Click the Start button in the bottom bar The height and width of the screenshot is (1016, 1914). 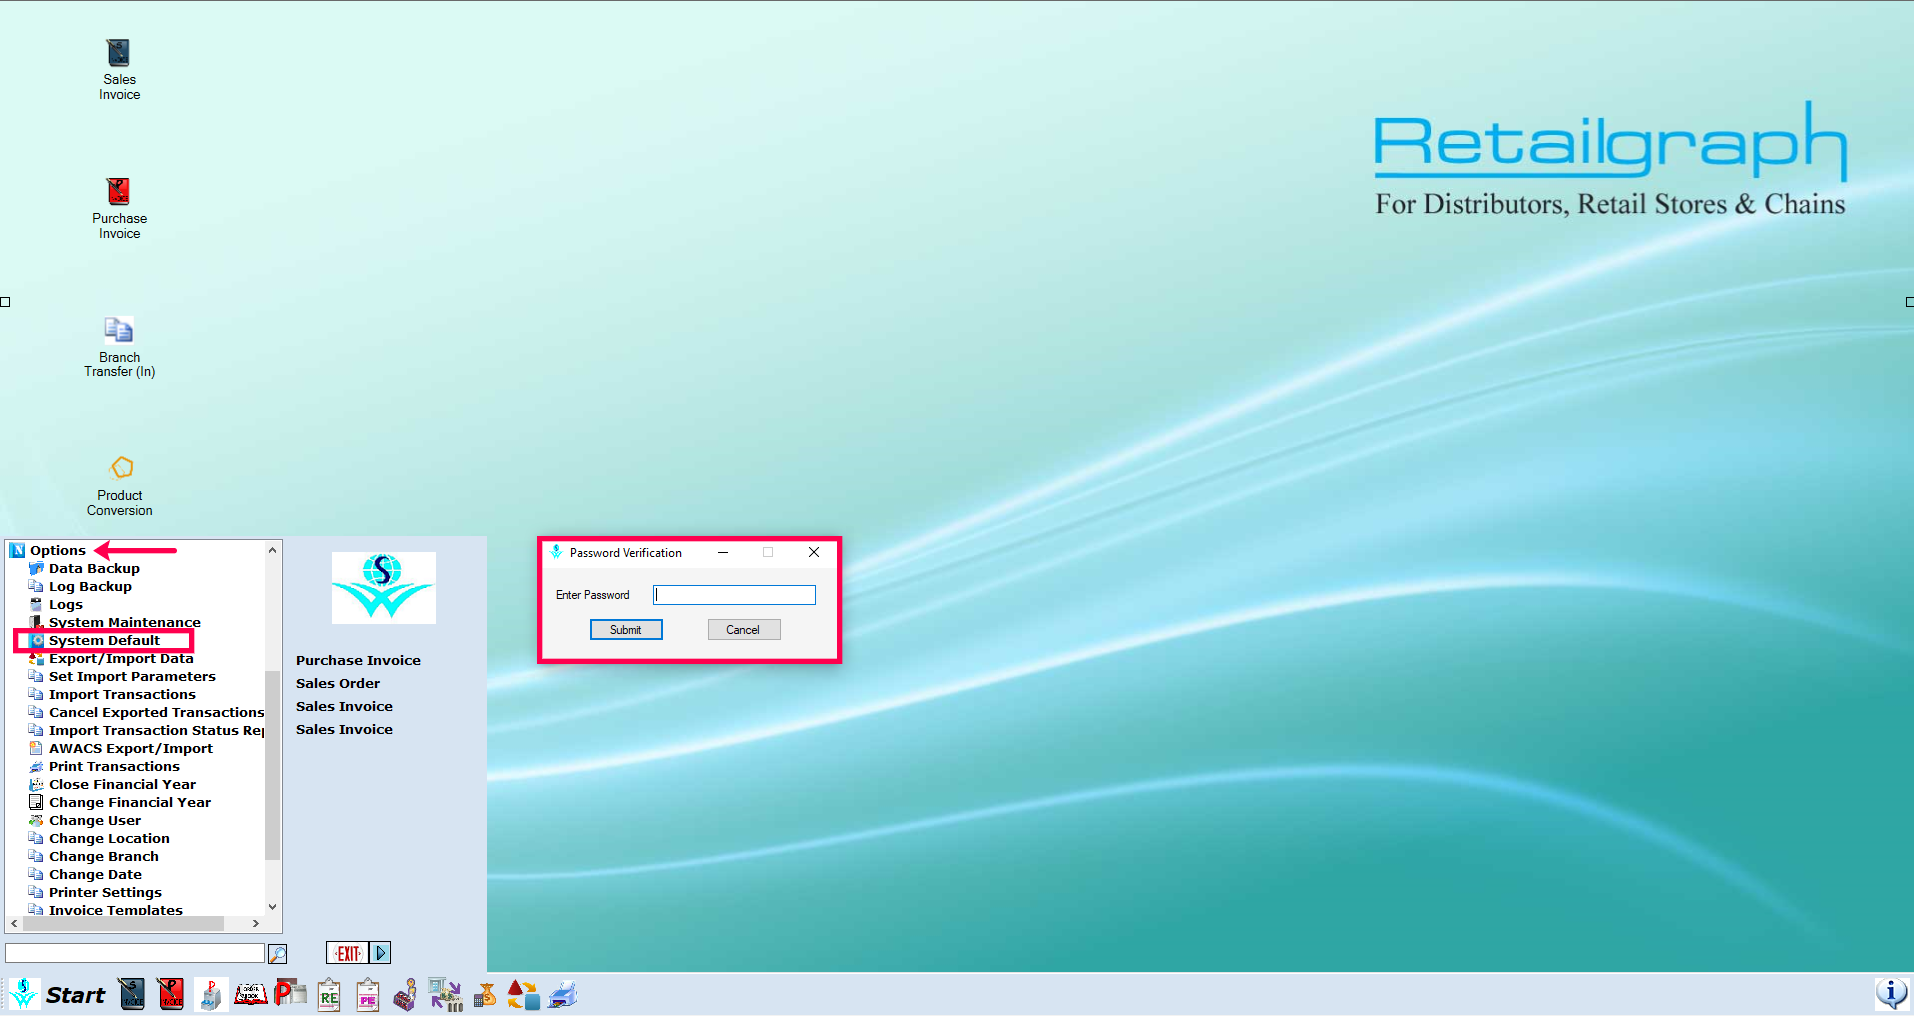[75, 995]
